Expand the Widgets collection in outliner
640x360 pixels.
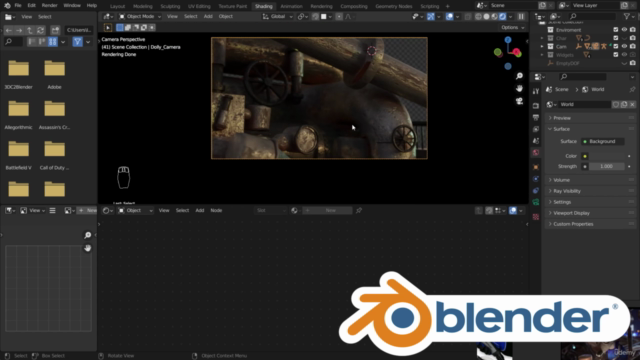pos(542,55)
